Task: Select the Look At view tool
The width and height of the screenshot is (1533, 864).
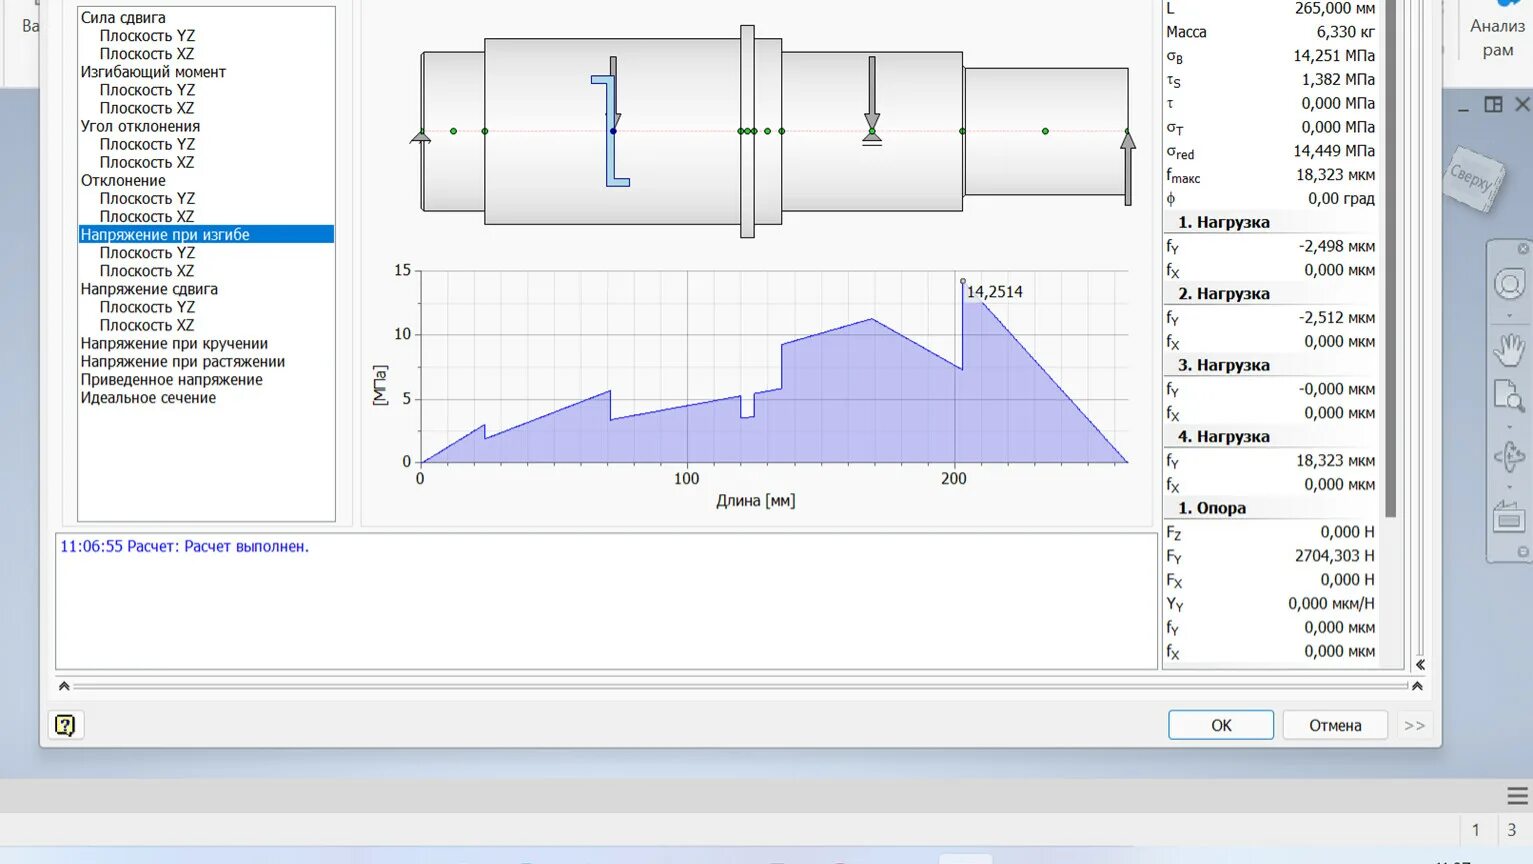Action: pos(1509,519)
